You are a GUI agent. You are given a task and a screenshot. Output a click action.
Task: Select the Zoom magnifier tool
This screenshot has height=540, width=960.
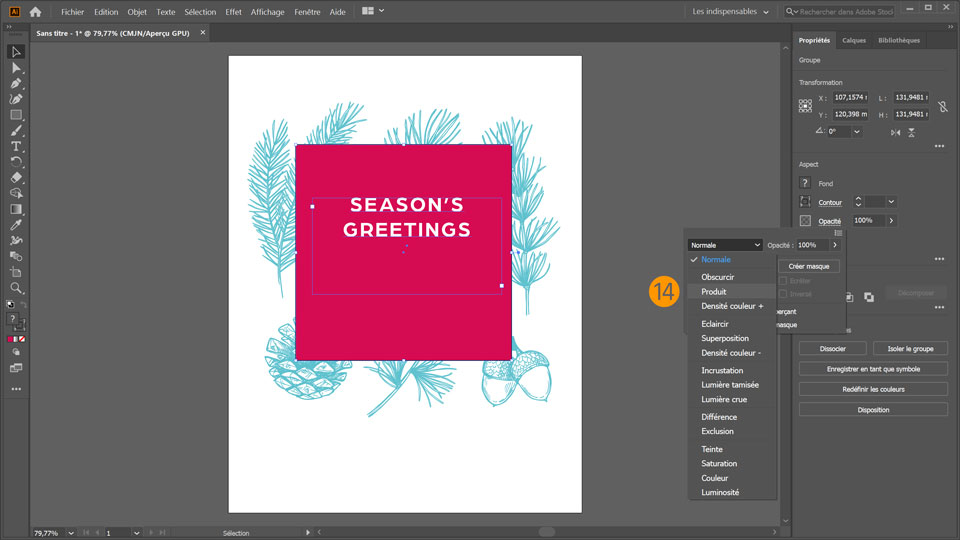click(x=16, y=288)
